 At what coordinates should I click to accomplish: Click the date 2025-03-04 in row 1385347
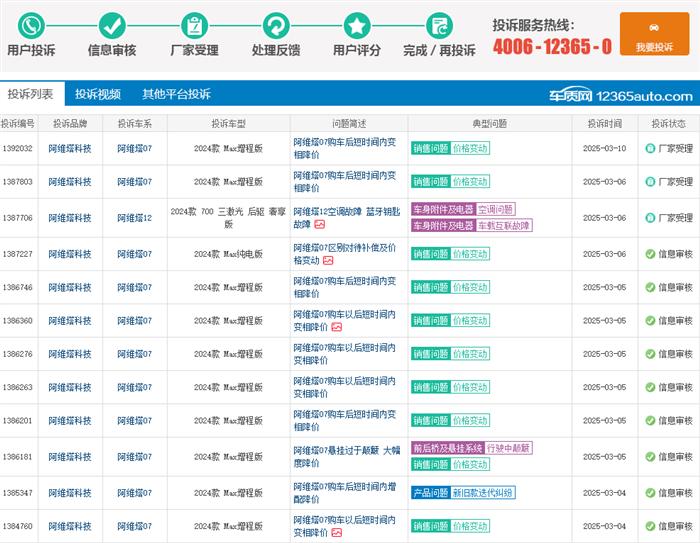click(x=604, y=493)
